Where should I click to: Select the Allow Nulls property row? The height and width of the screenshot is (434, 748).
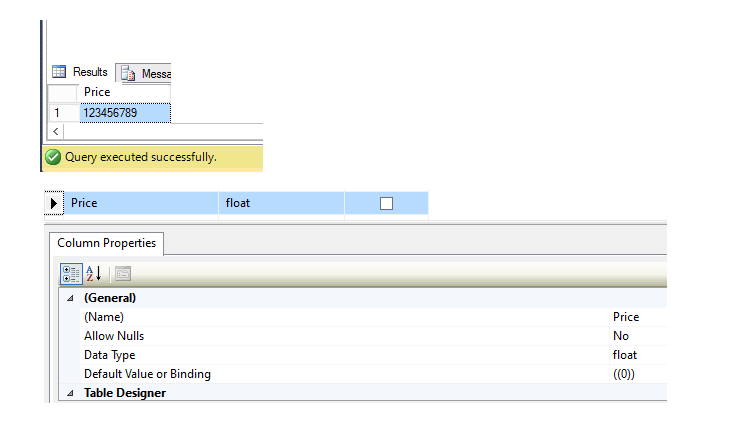click(374, 336)
